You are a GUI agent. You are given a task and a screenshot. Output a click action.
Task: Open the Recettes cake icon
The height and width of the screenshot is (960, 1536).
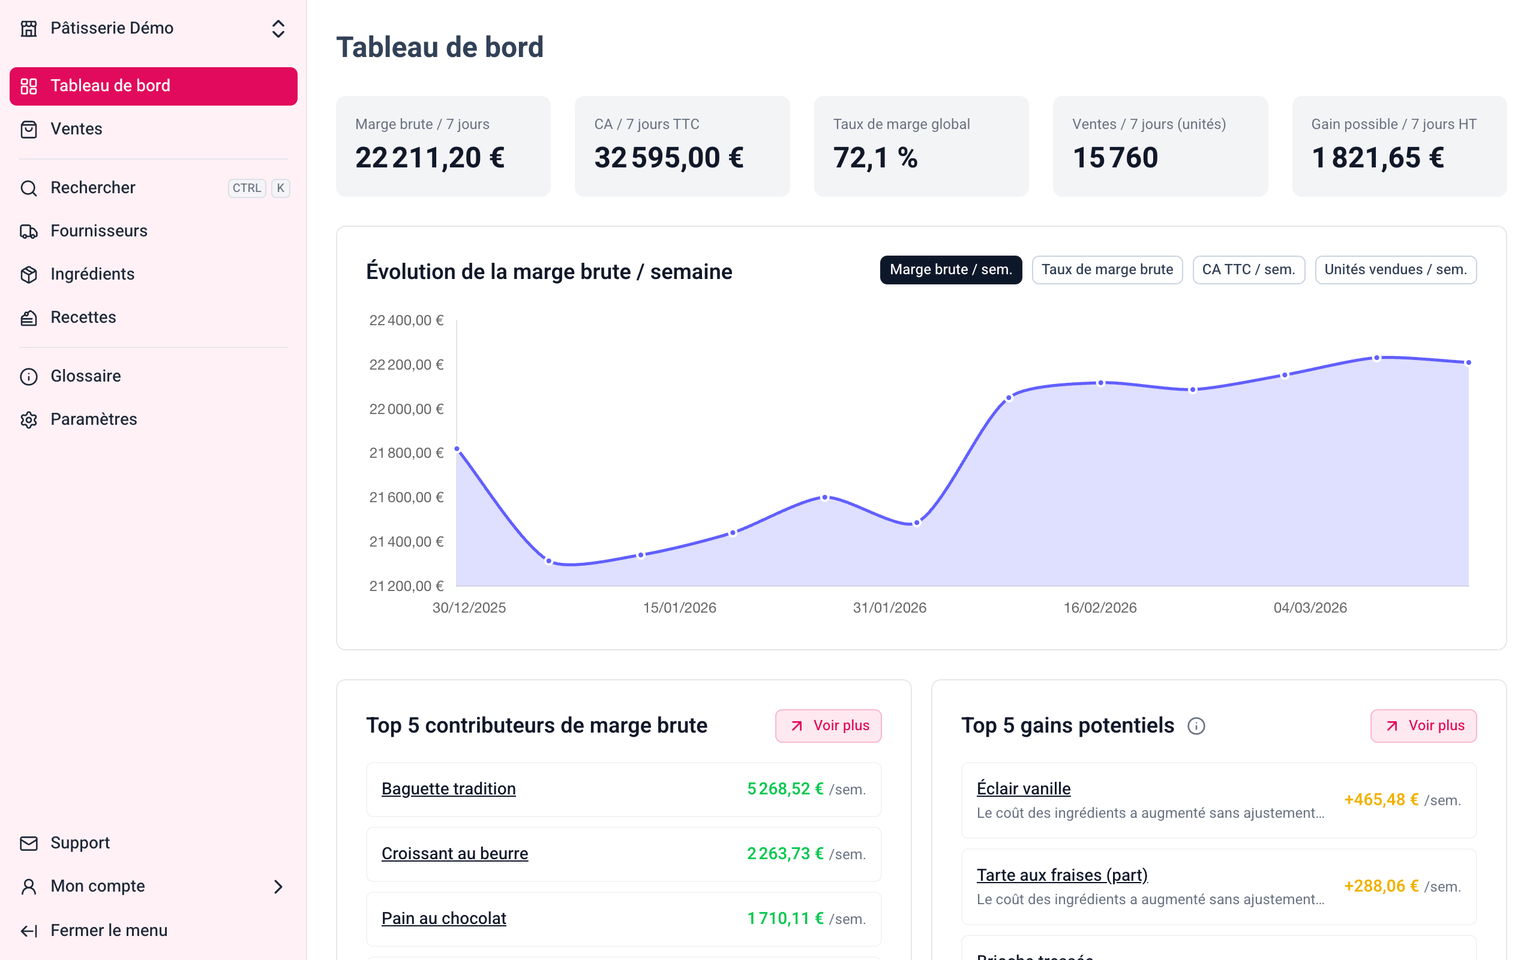click(x=29, y=318)
